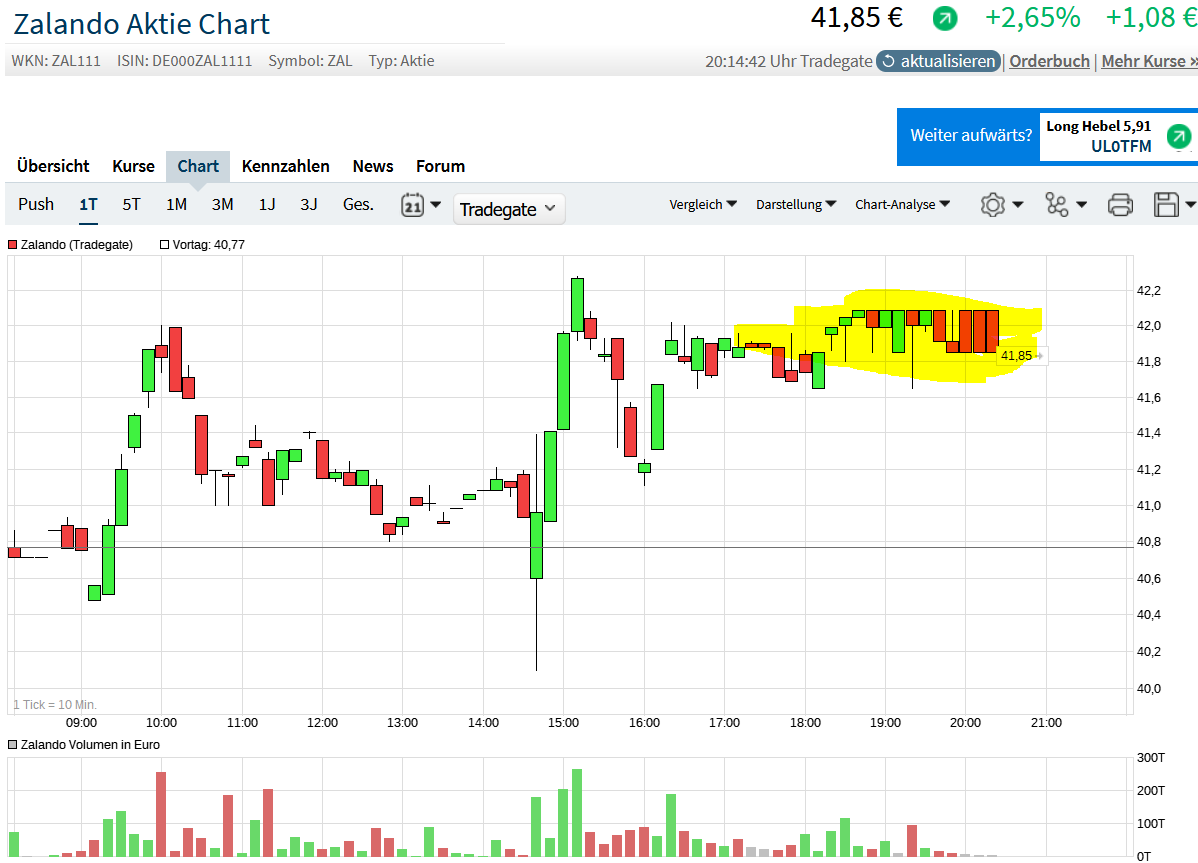
Task: Click the save floppy disk icon
Action: coord(1166,205)
